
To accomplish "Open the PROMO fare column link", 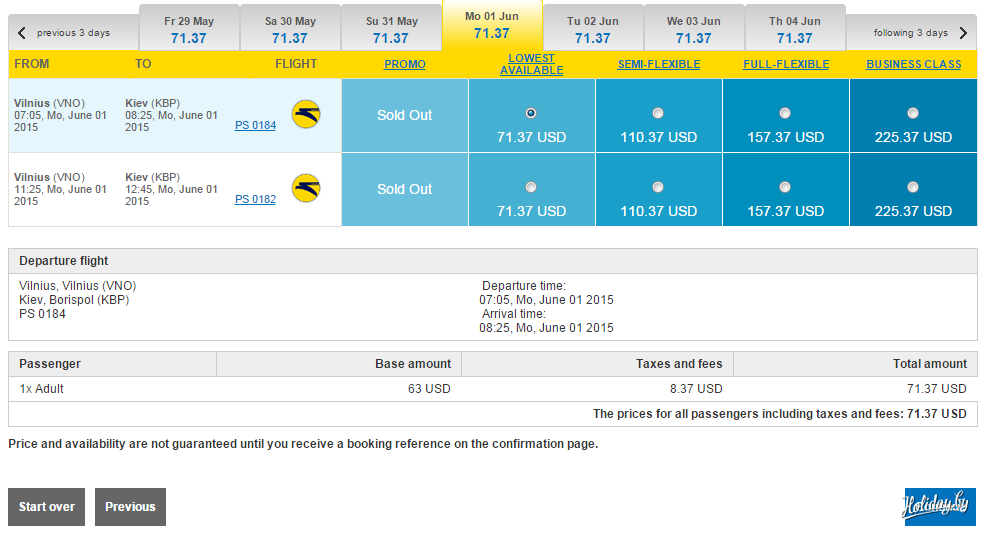I will [x=405, y=64].
